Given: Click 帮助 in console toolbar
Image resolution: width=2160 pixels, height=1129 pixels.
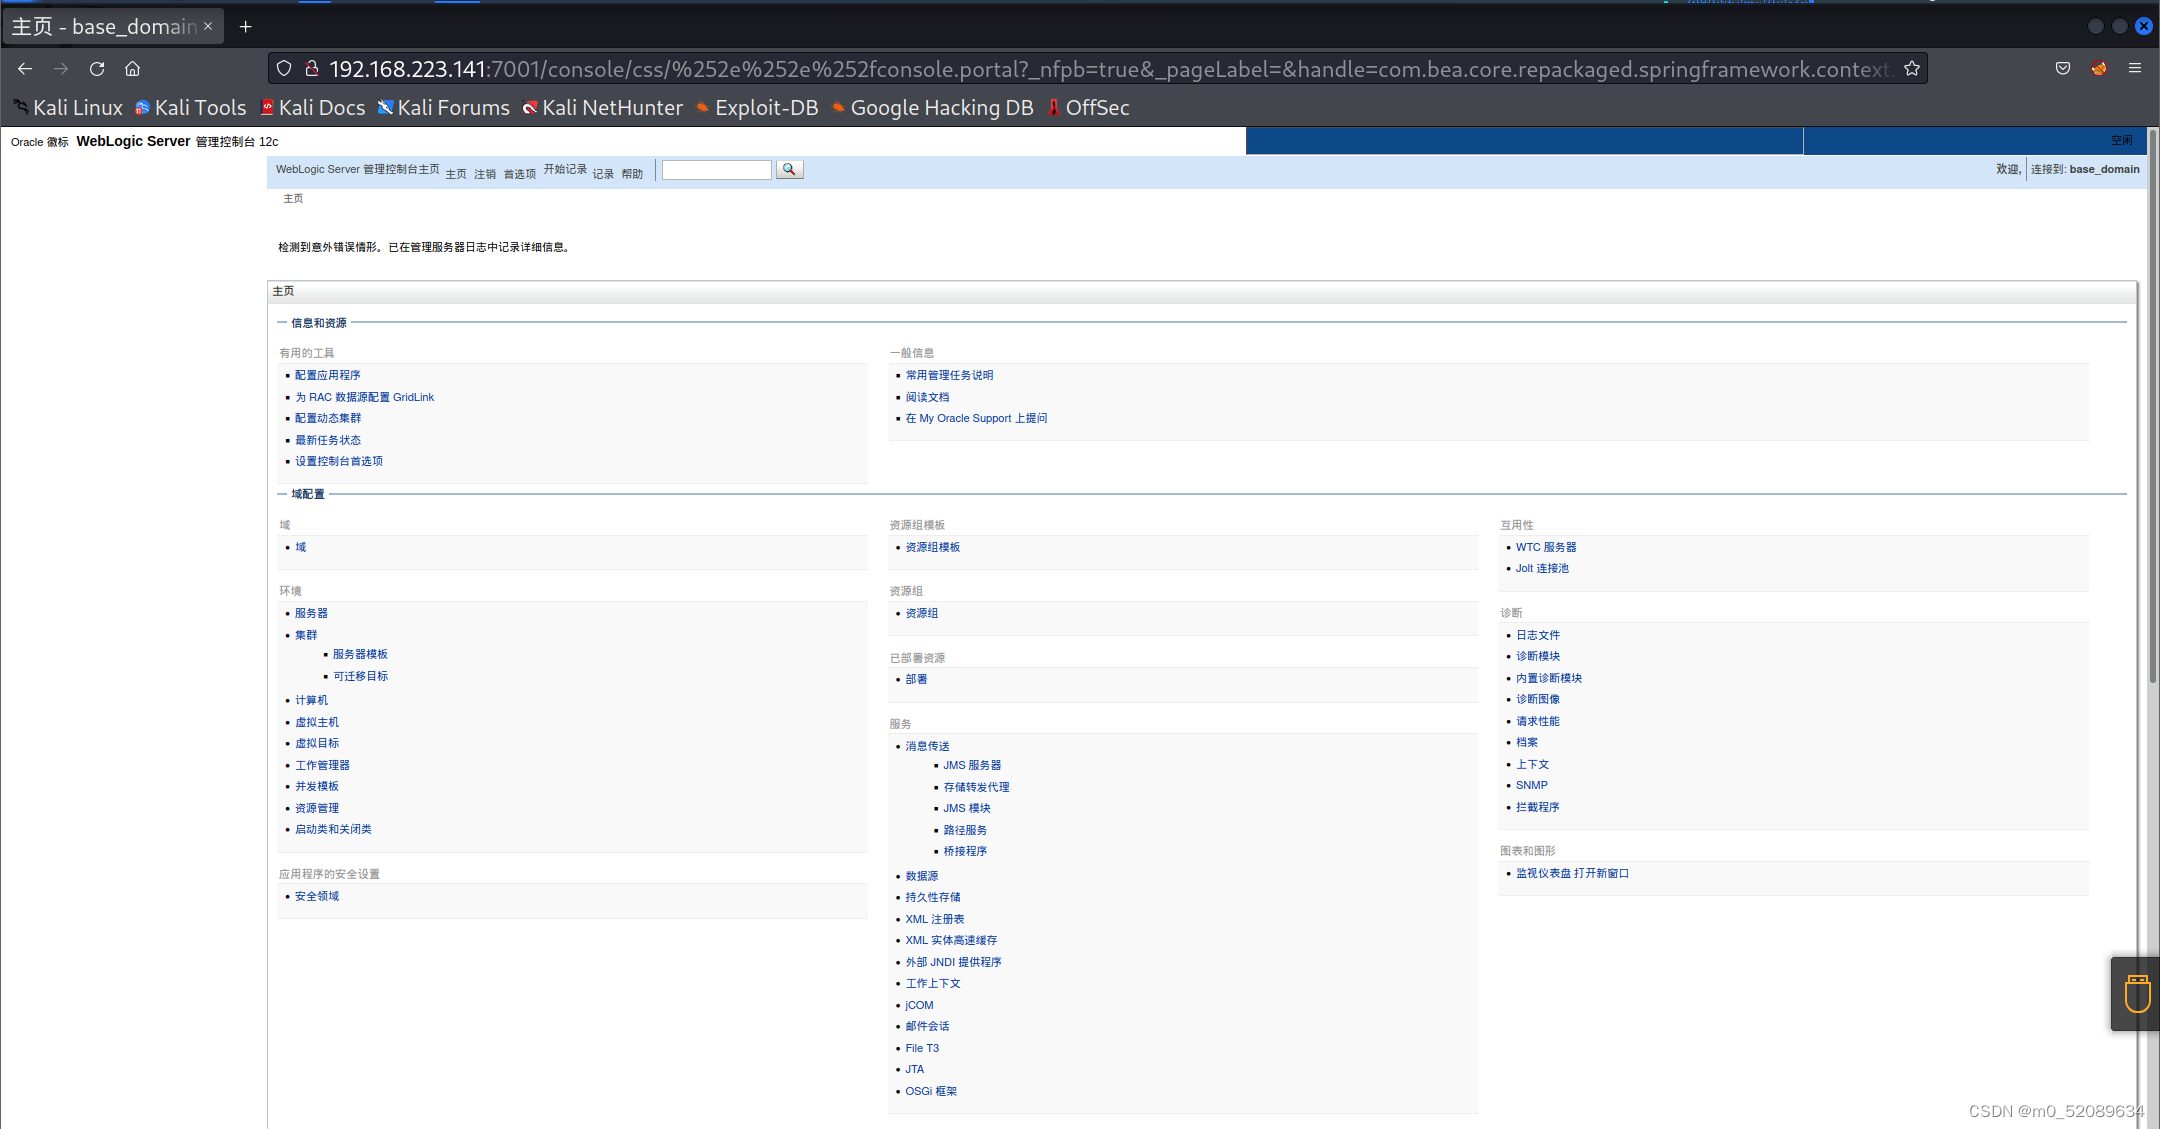Looking at the screenshot, I should [632, 174].
